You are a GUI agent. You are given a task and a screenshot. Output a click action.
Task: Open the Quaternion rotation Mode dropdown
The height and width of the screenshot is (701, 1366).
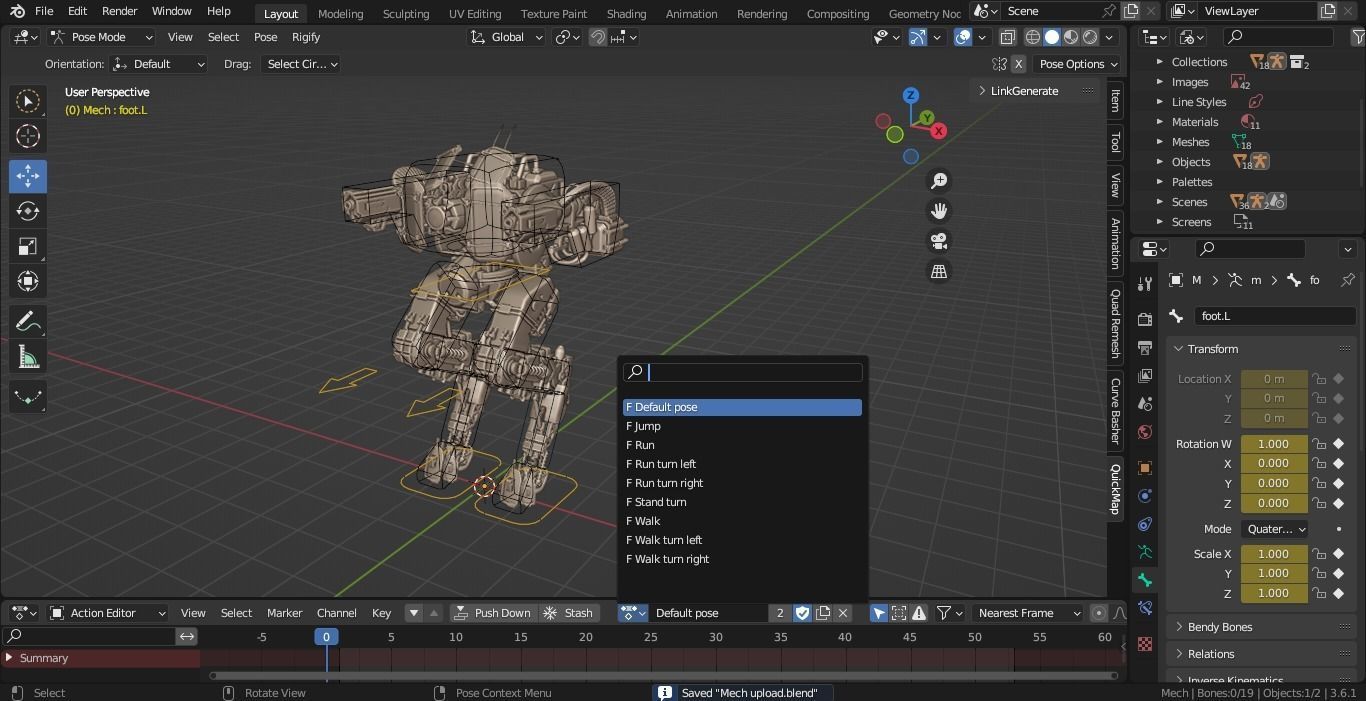(1275, 529)
